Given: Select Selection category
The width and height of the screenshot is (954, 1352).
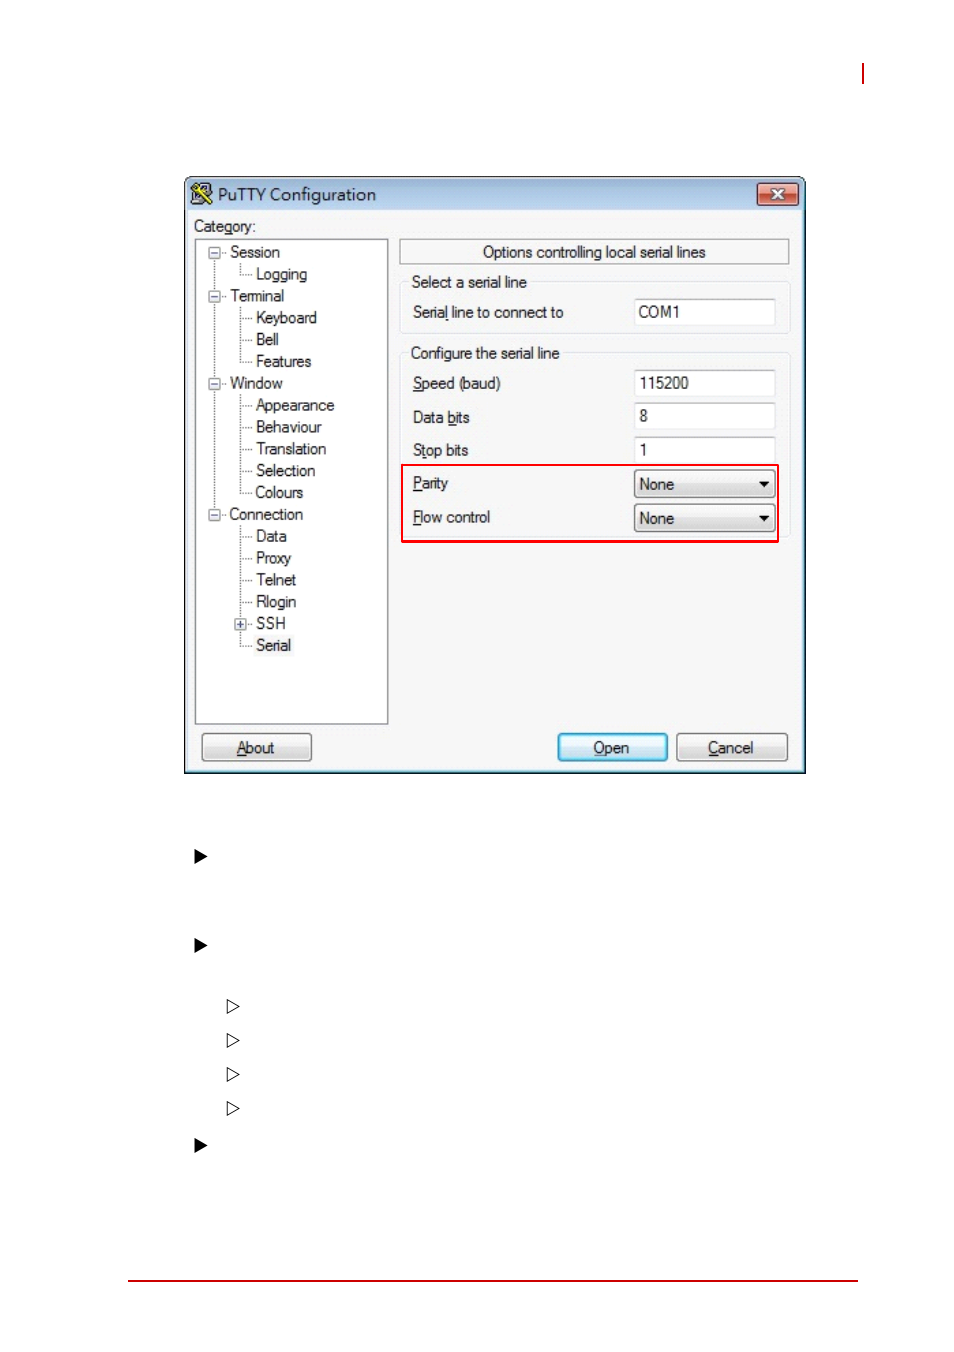Looking at the screenshot, I should pos(285,471).
